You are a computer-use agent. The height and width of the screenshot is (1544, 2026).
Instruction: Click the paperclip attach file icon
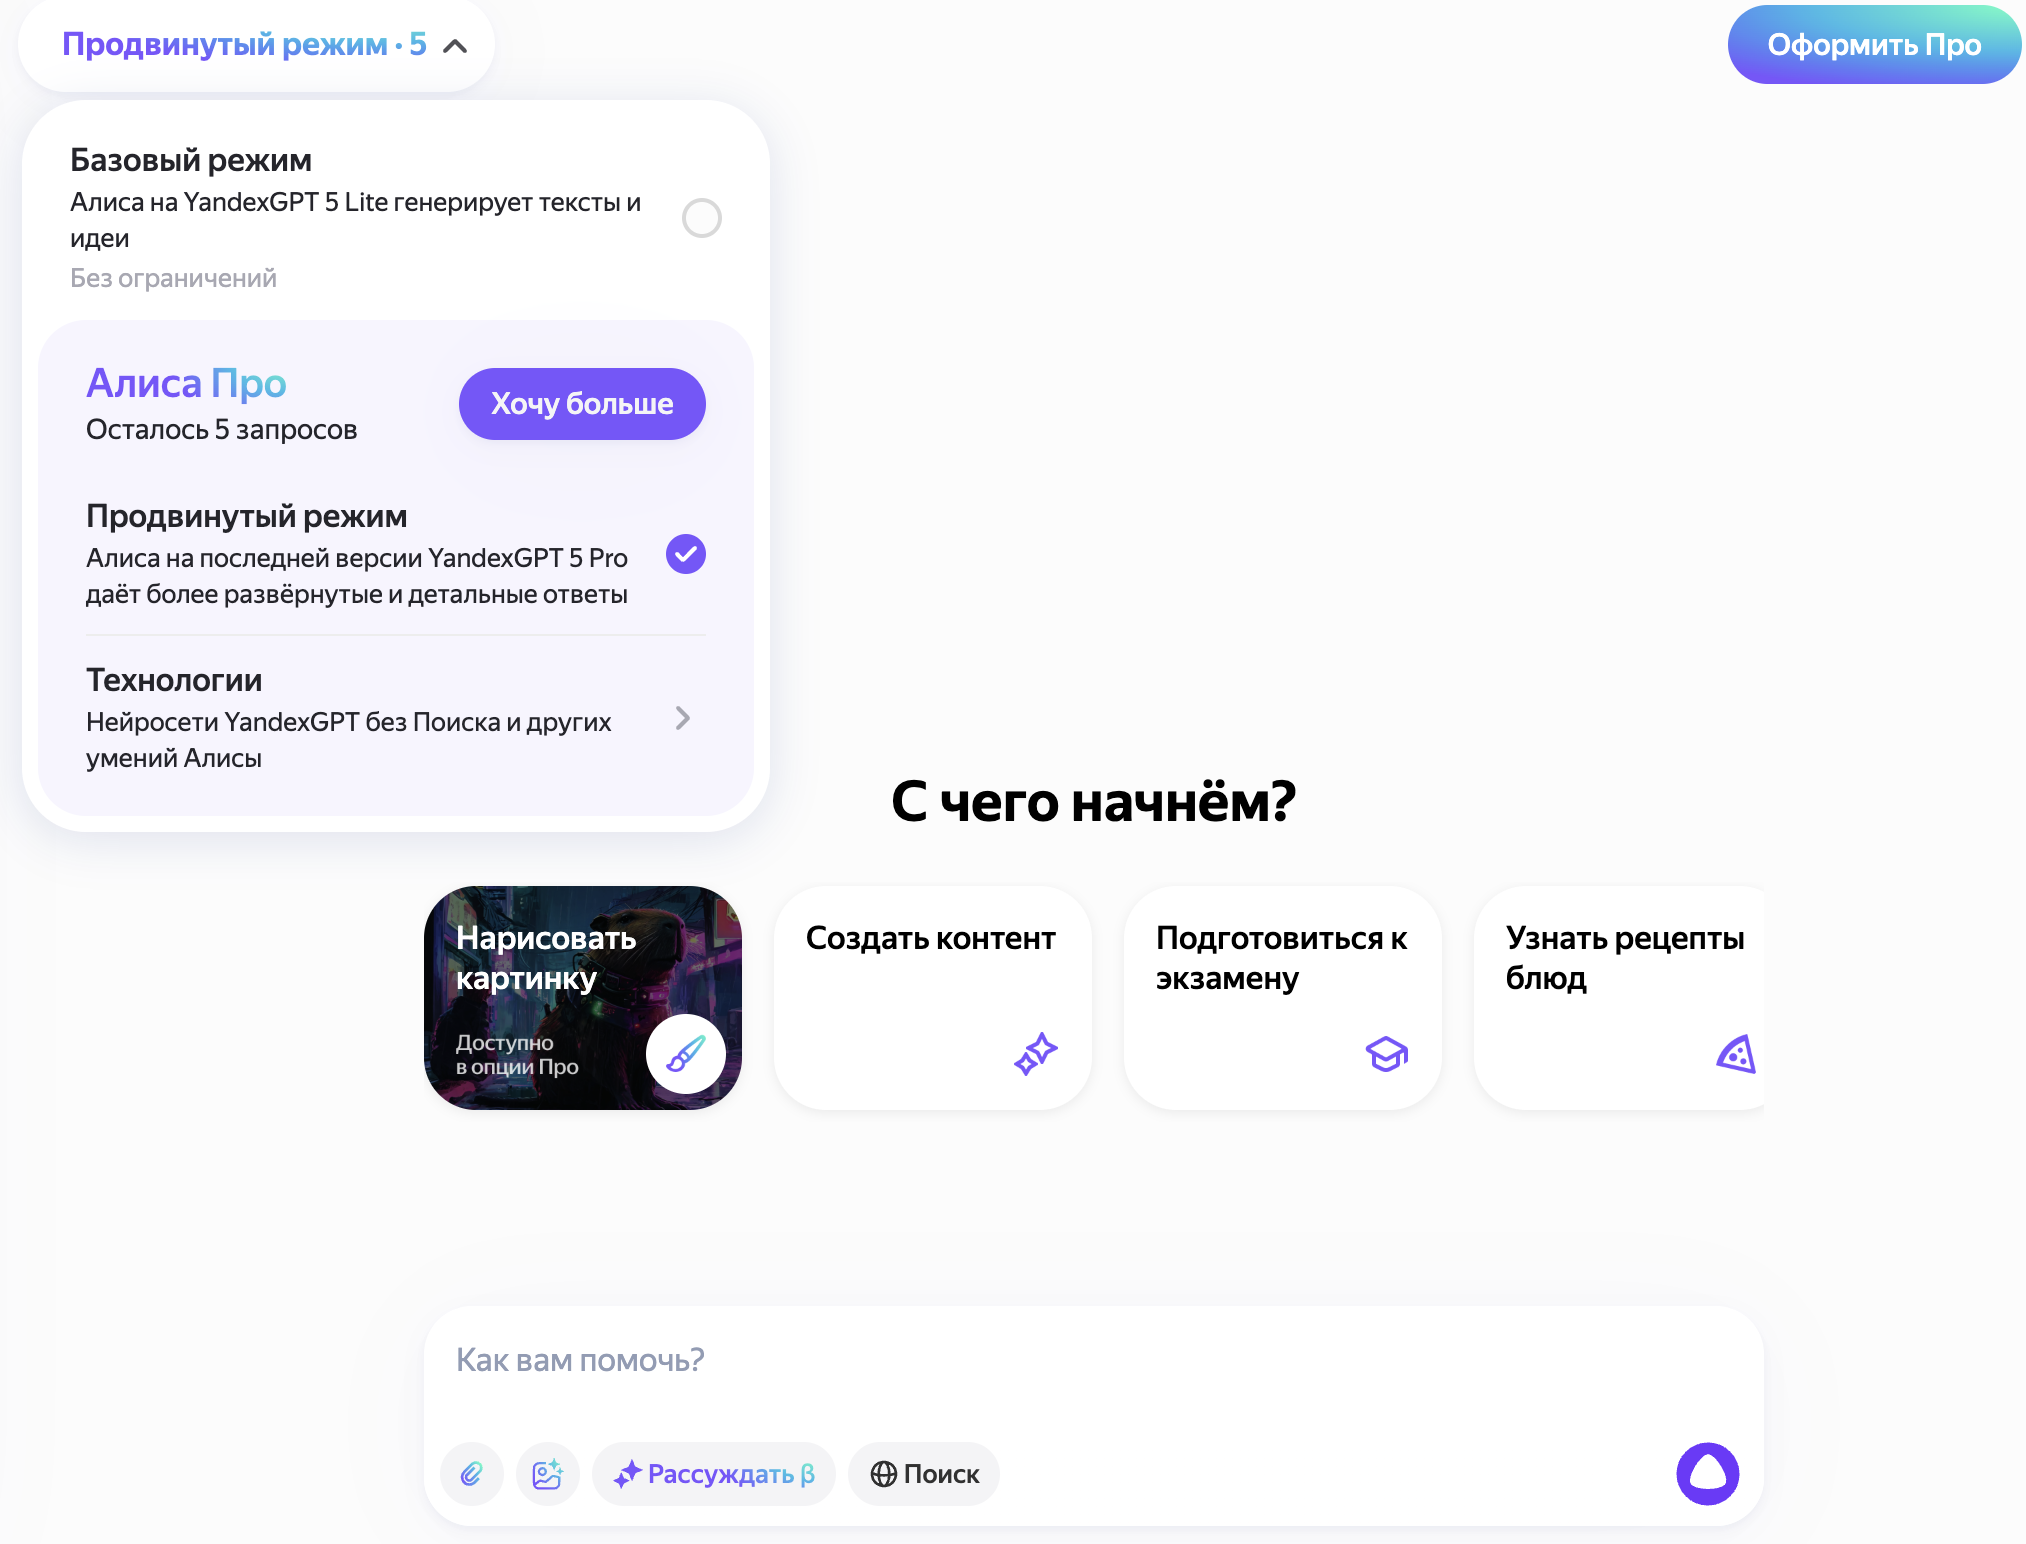coord(472,1473)
